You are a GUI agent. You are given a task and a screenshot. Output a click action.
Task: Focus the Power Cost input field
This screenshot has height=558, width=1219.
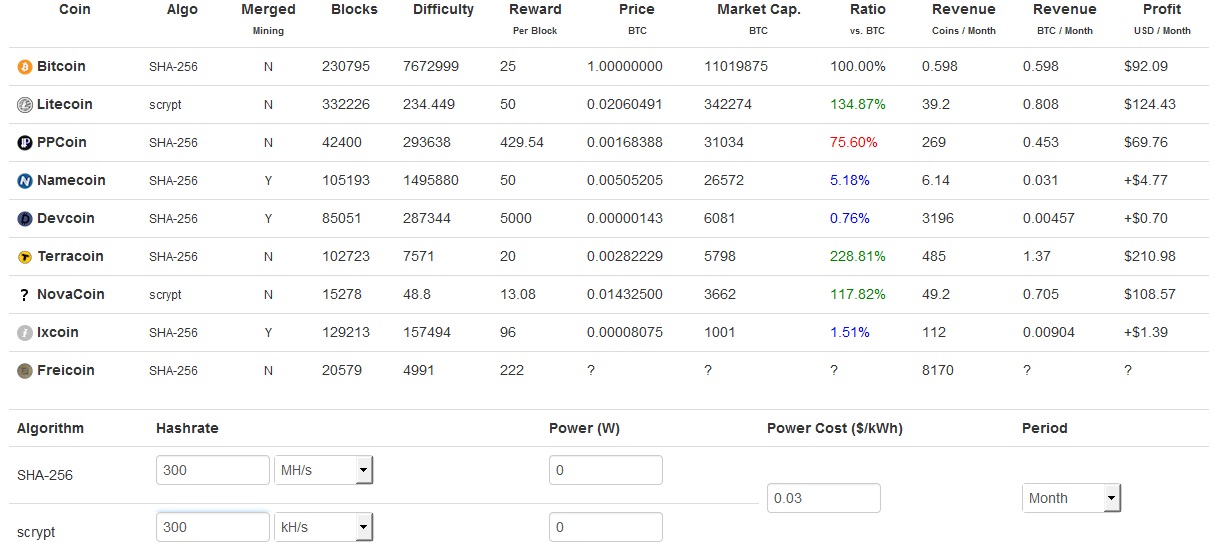(824, 498)
